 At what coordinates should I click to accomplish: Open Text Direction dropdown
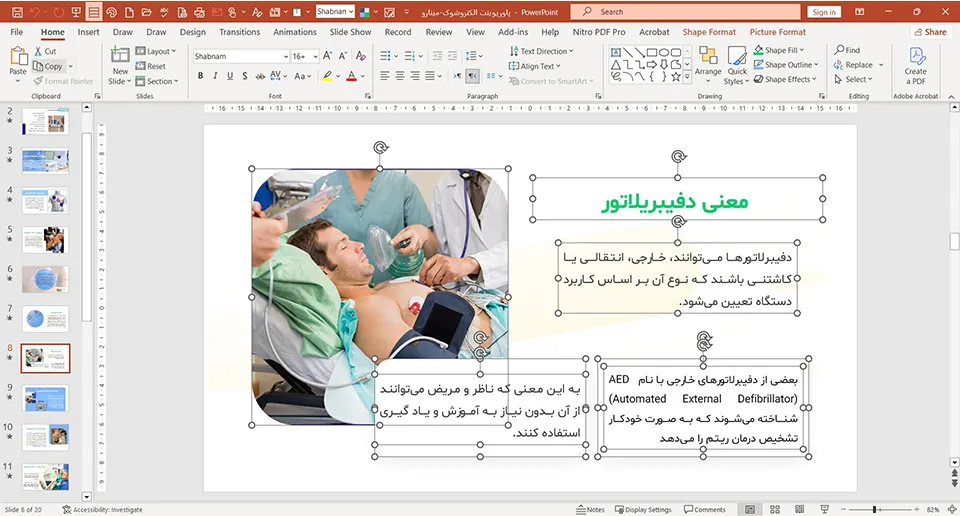[541, 51]
